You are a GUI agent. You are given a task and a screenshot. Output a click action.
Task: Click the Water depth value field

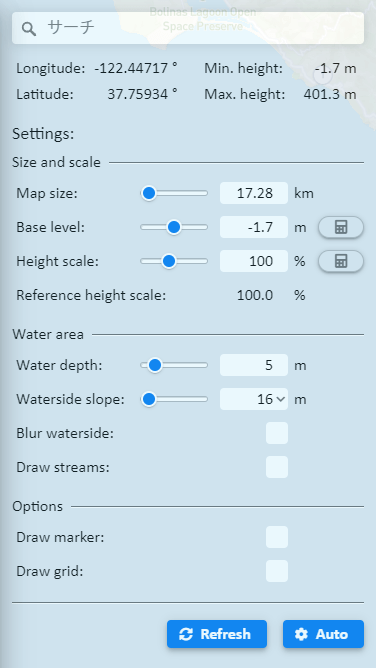point(254,365)
